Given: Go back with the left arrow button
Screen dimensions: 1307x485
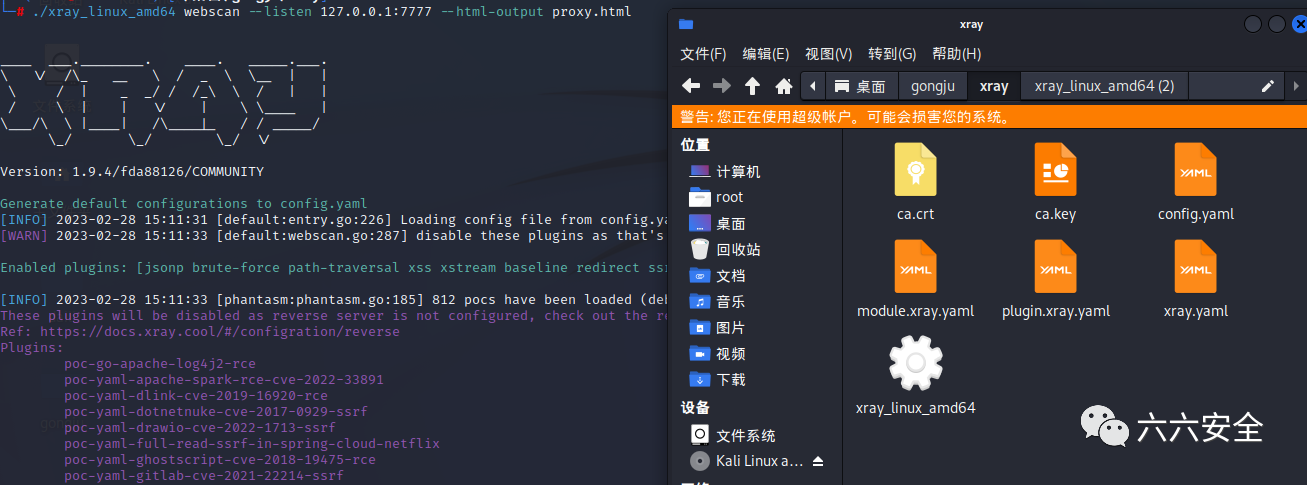Looking at the screenshot, I should click(x=691, y=85).
